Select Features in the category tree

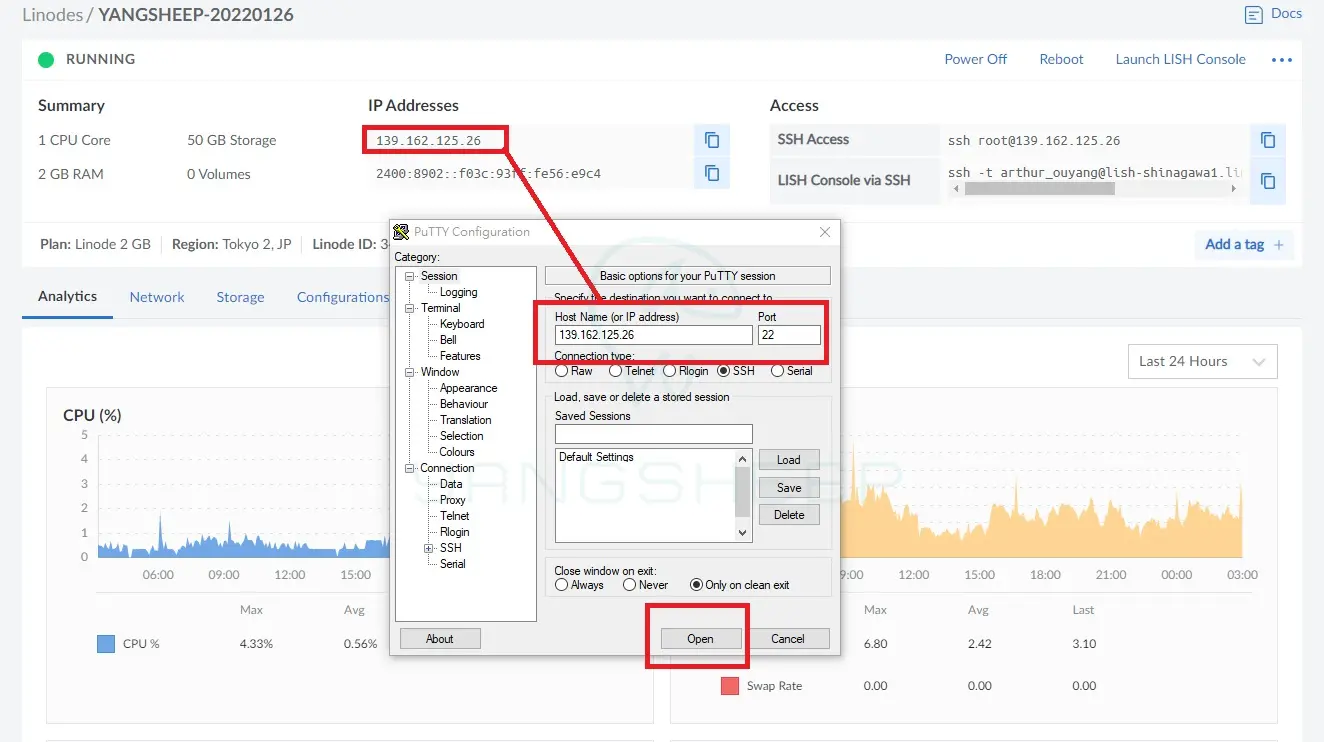460,356
